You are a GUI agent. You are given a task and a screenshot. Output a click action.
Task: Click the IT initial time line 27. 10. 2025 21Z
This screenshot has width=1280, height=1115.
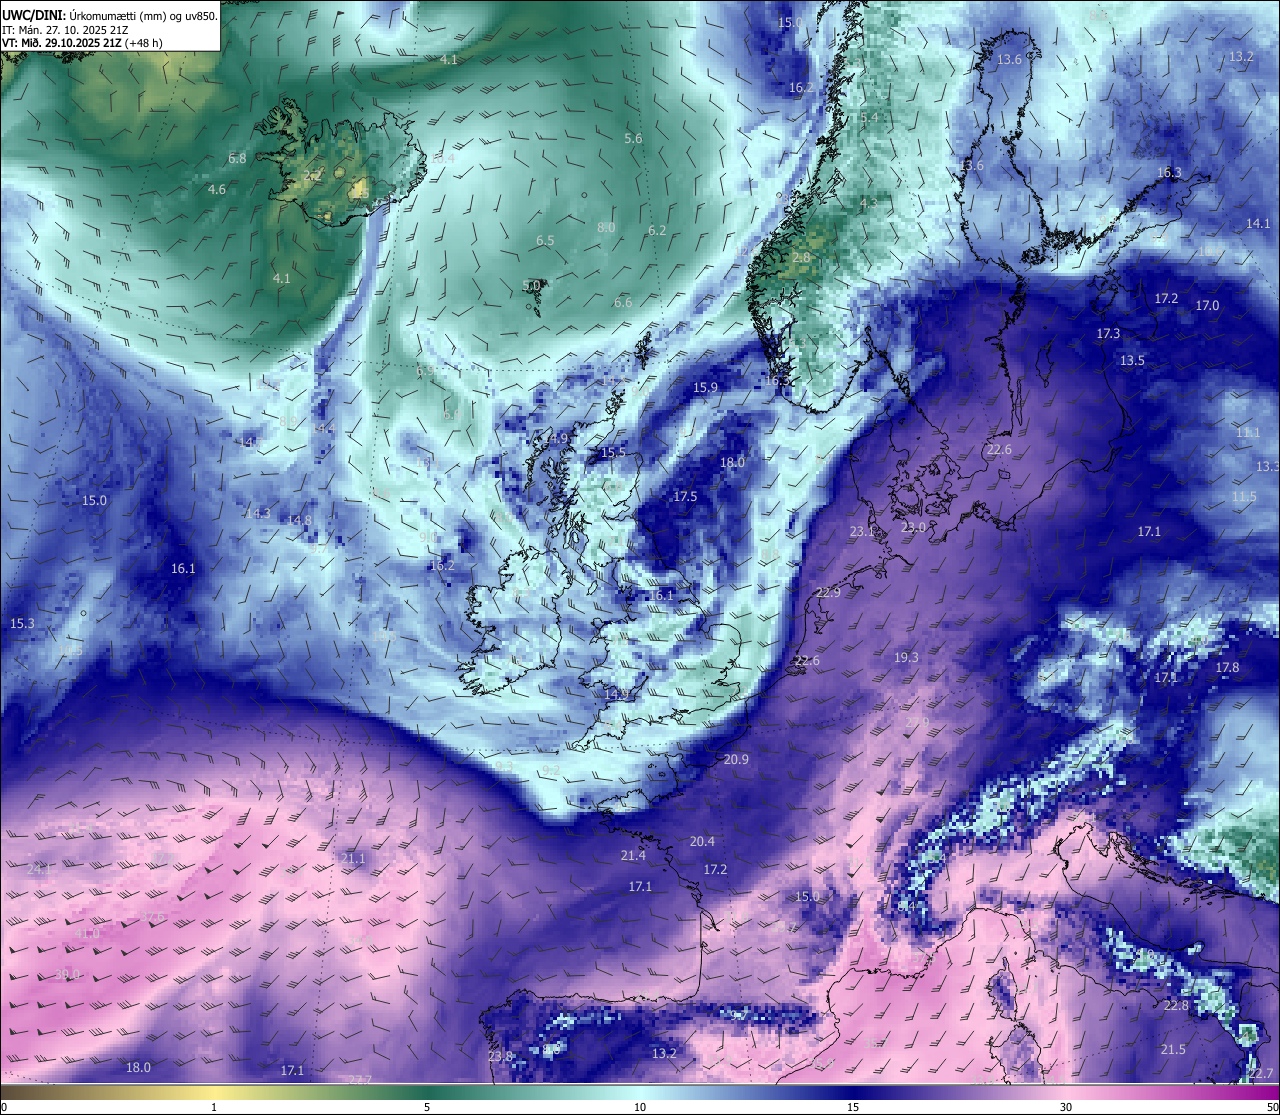click(x=64, y=30)
